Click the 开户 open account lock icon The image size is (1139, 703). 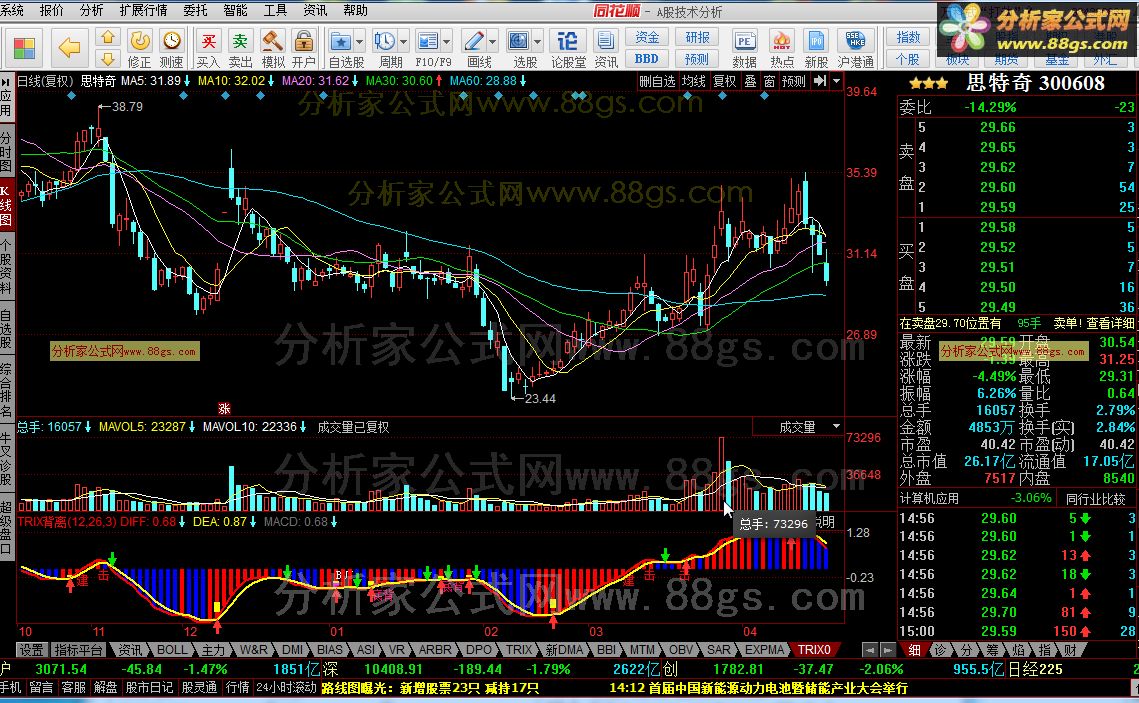tap(304, 48)
